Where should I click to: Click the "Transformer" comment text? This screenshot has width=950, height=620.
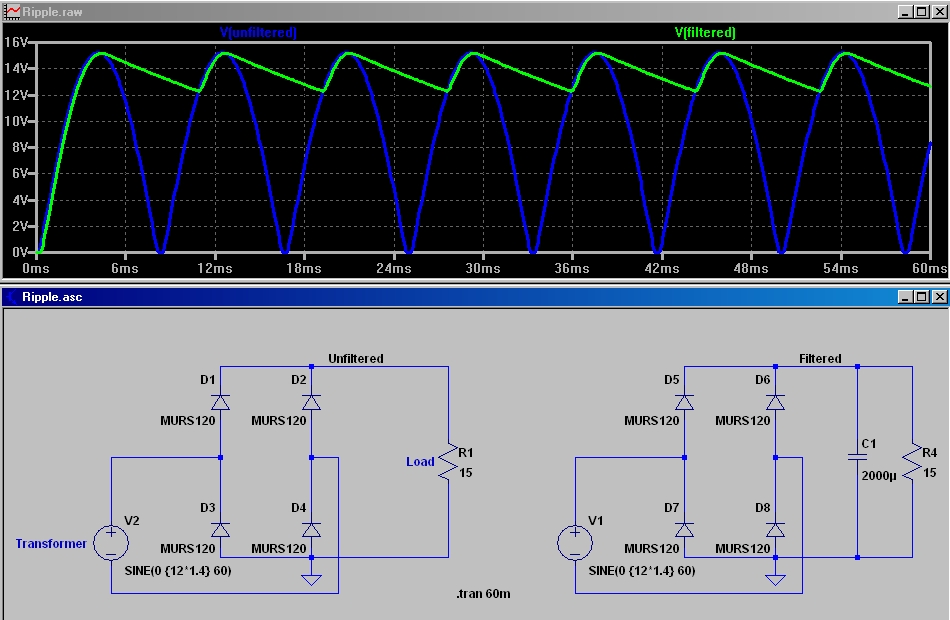51,544
